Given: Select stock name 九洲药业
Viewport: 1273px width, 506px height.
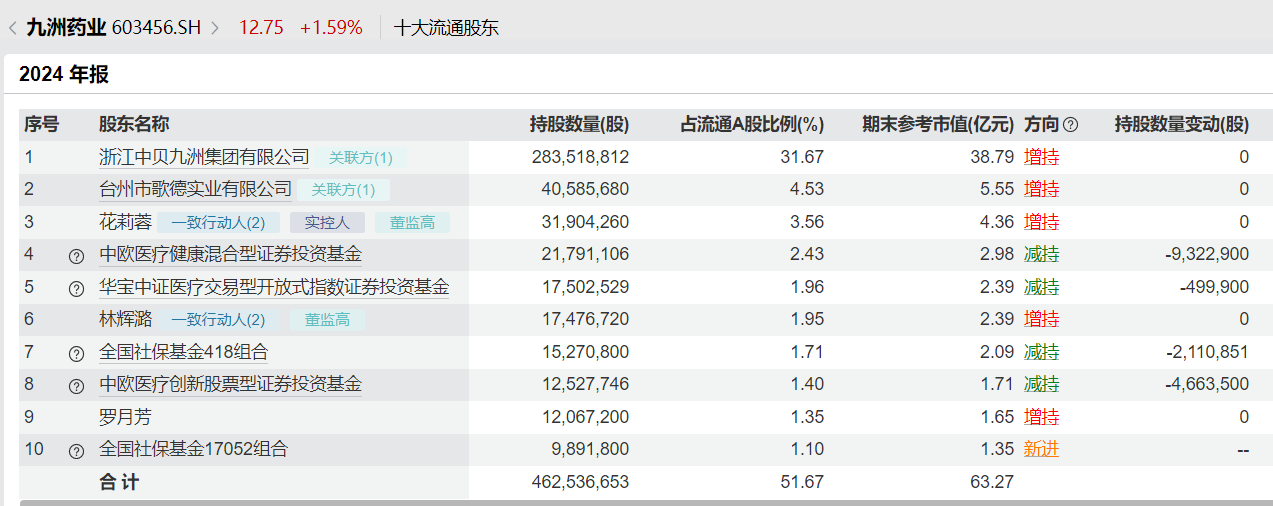Looking at the screenshot, I should [x=65, y=27].
